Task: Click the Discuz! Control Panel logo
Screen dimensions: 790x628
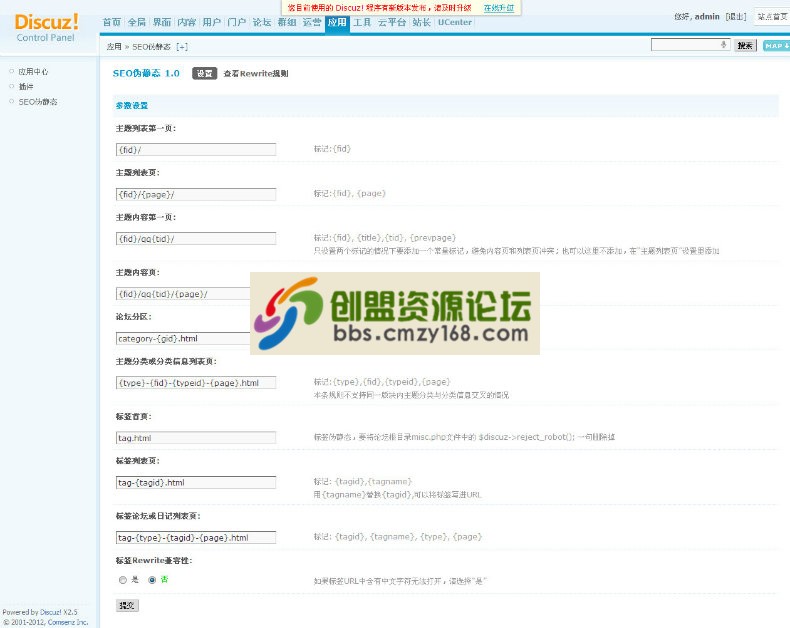Action: tap(46, 27)
